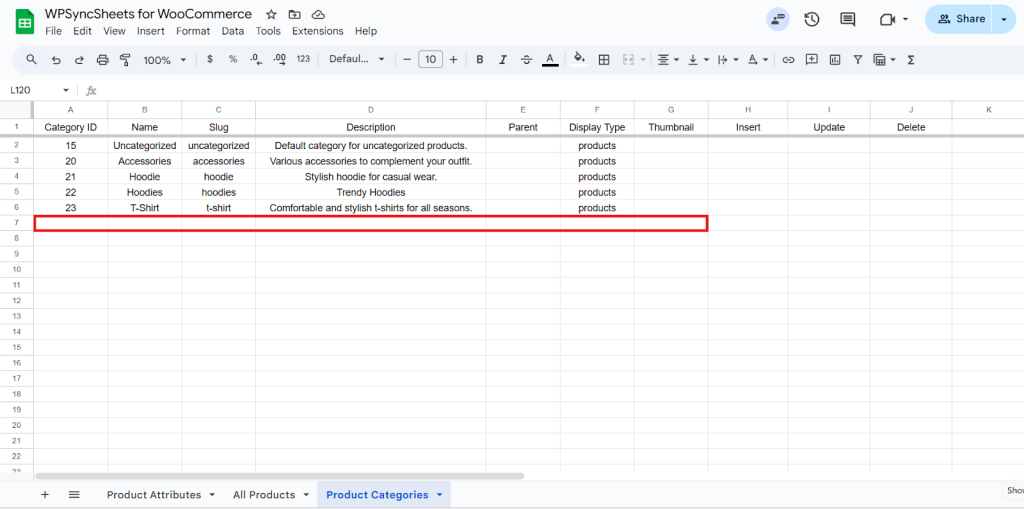Open the font family dropdown
This screenshot has height=509, width=1024.
[357, 59]
